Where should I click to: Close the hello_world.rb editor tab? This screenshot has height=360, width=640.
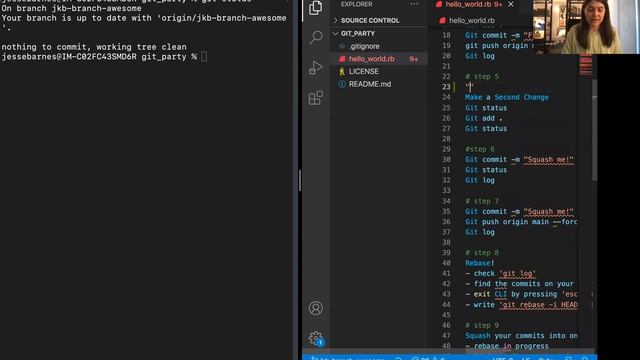click(x=511, y=4)
